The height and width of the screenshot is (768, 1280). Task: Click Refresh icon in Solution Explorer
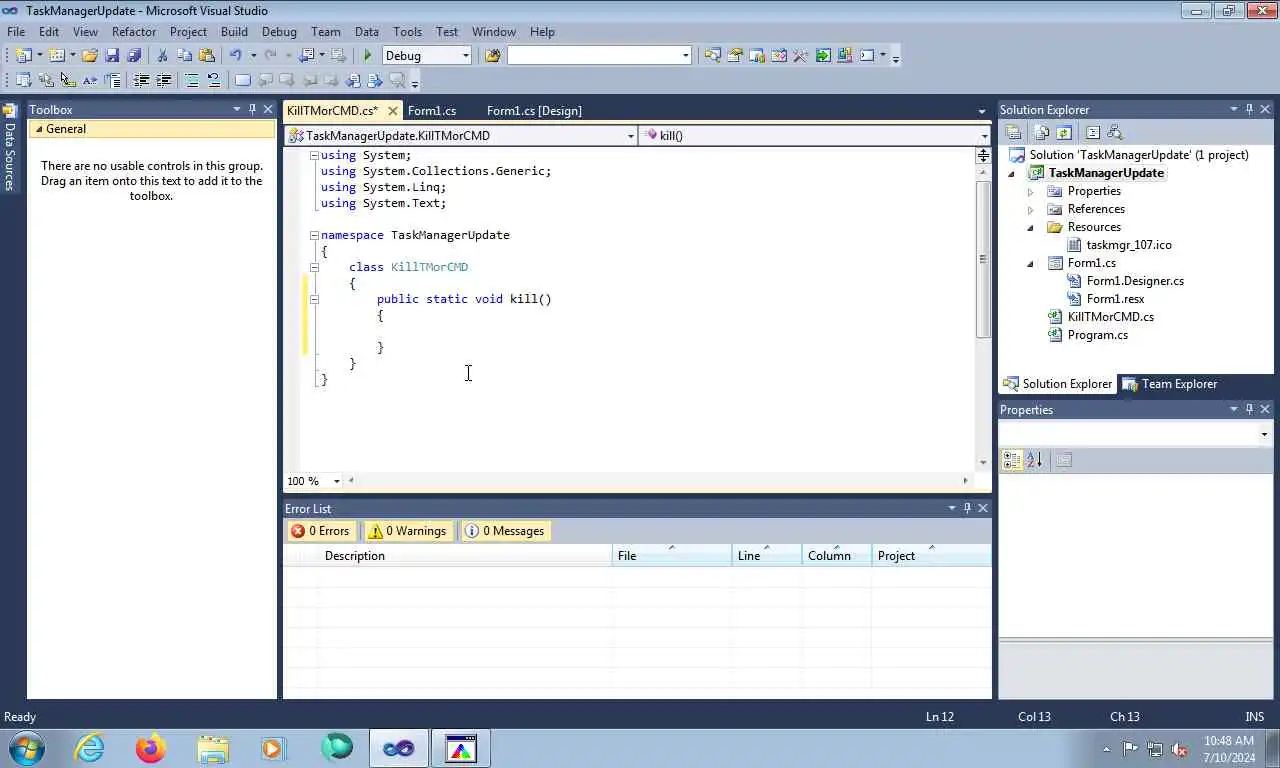[x=1064, y=132]
